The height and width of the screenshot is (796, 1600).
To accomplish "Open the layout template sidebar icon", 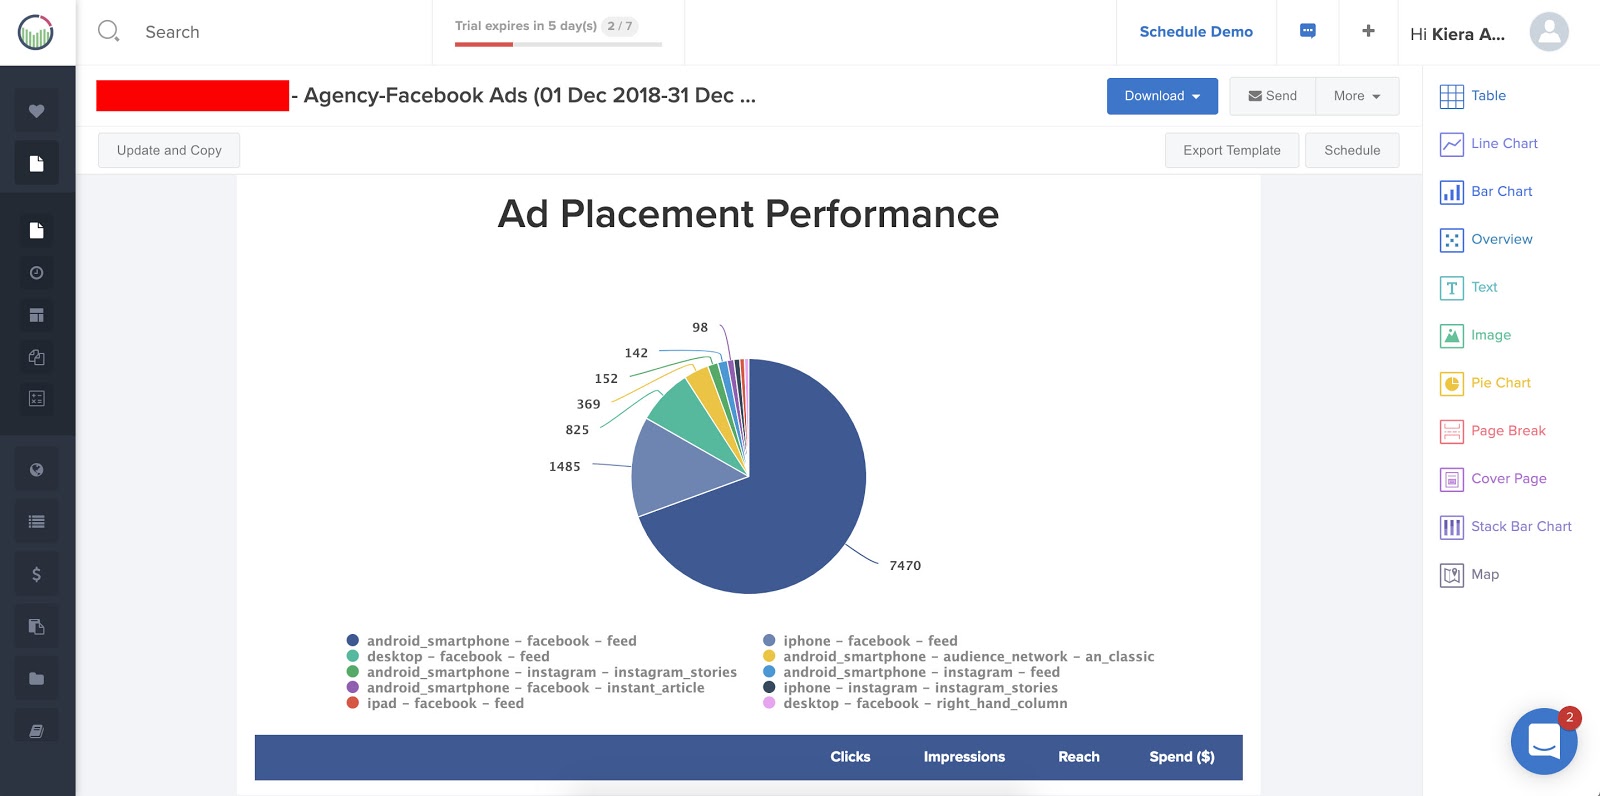I will click(36, 315).
